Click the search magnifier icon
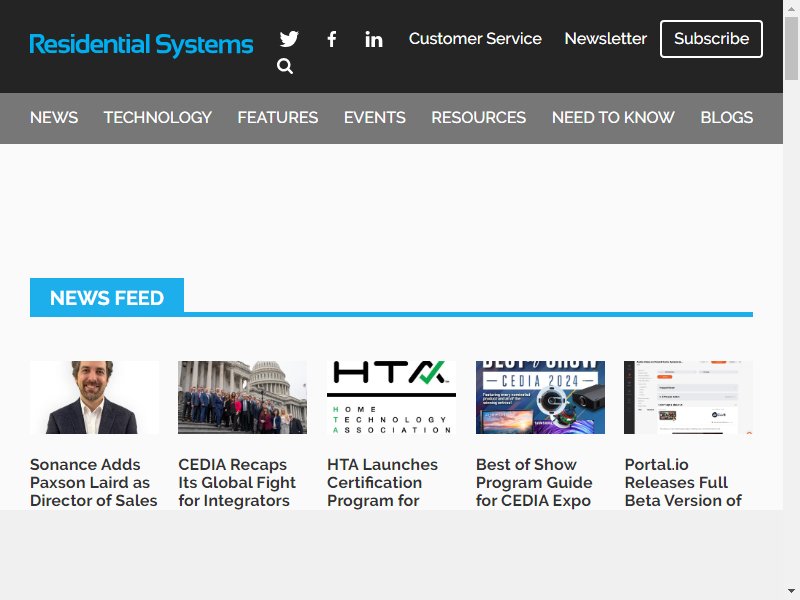 285,66
